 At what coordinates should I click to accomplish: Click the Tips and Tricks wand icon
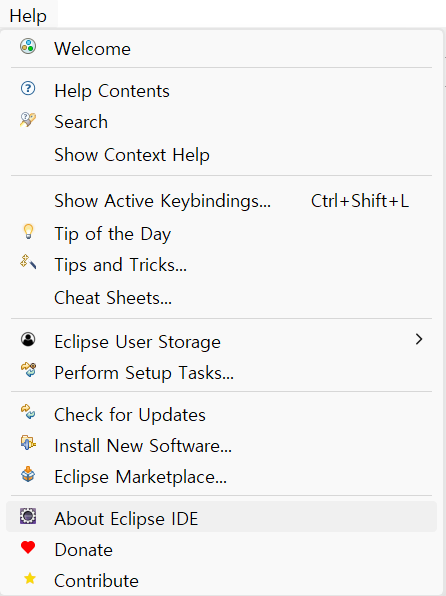point(28,262)
